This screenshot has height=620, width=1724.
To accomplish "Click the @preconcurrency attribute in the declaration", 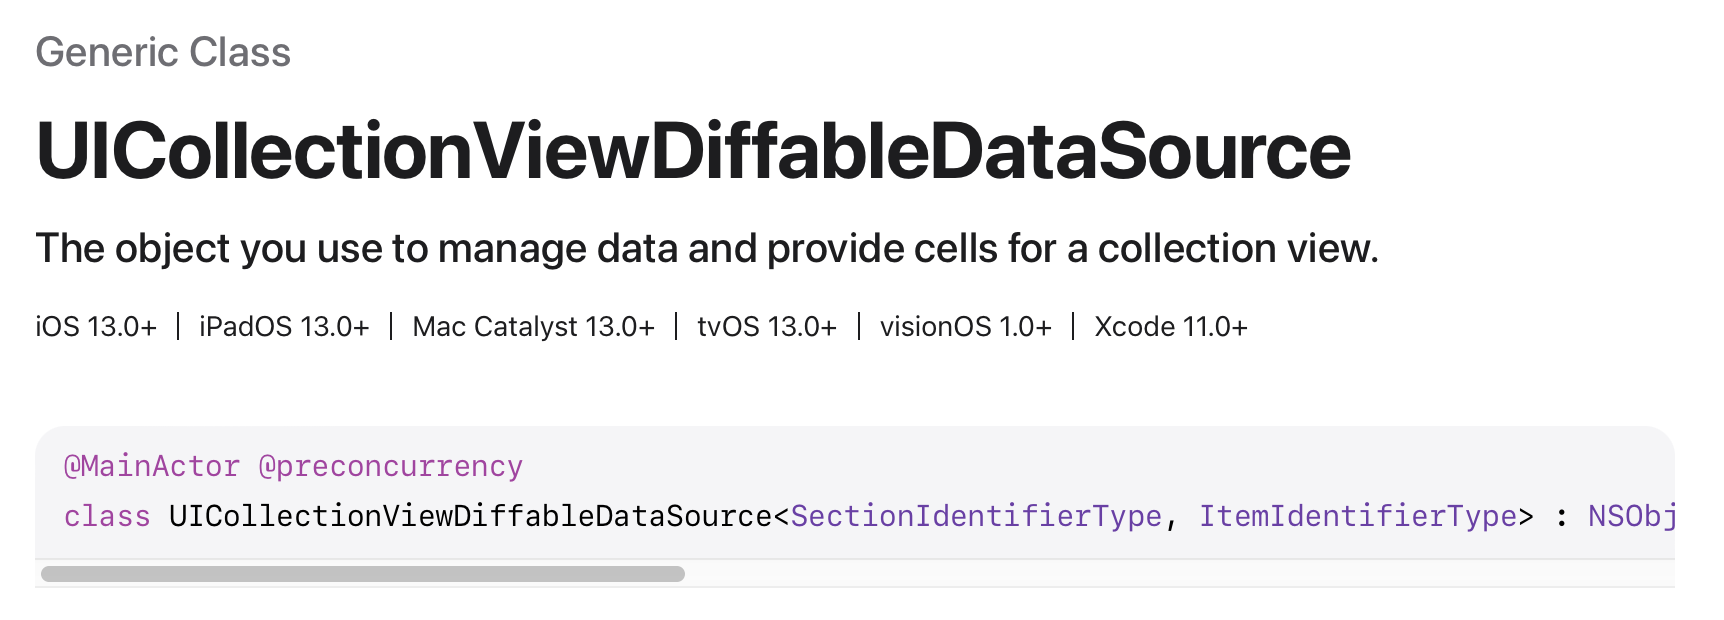I will click(x=390, y=467).
